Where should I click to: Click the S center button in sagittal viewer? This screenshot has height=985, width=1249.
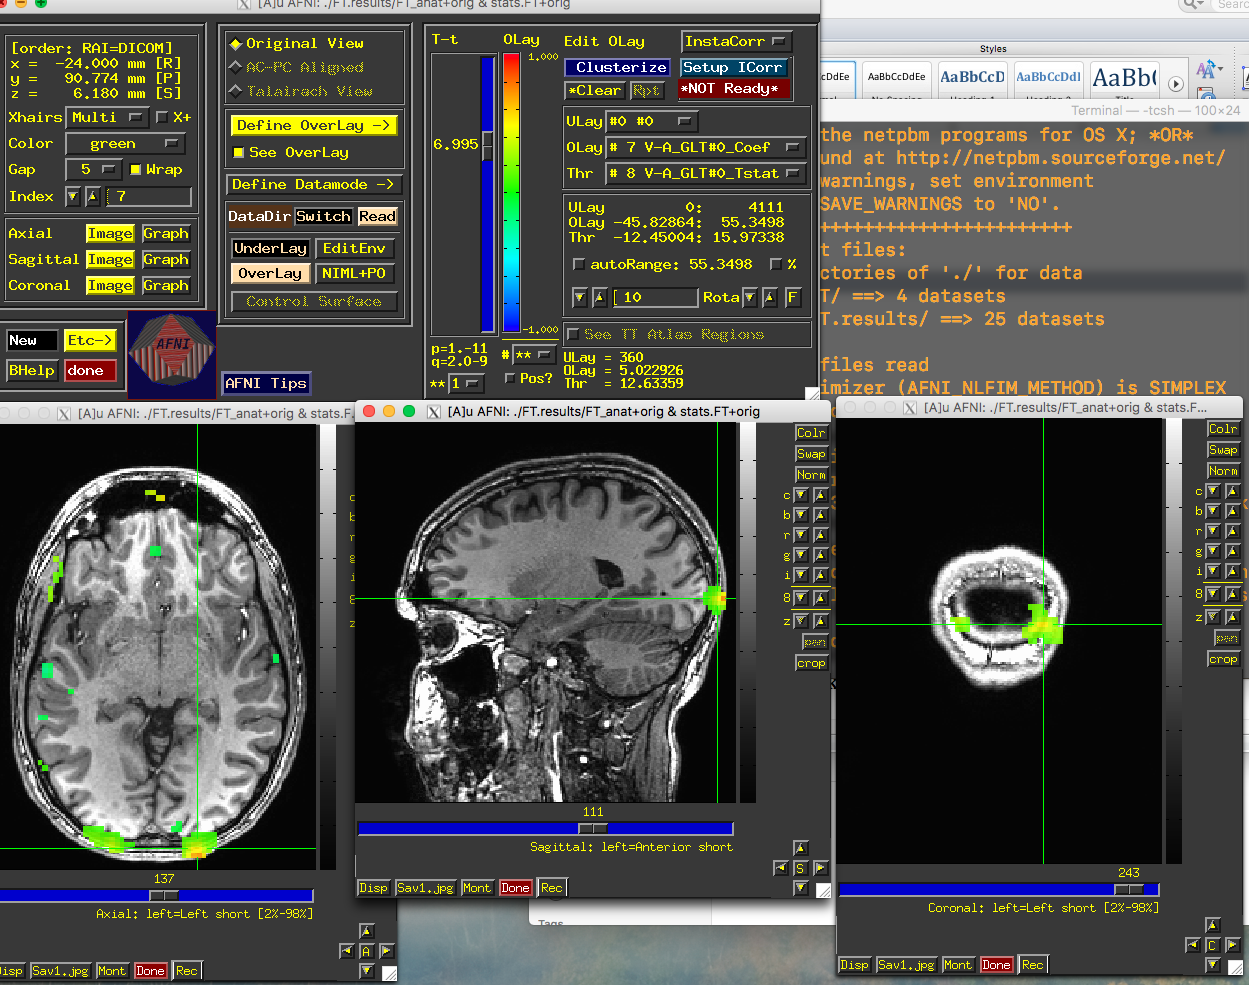click(x=800, y=868)
